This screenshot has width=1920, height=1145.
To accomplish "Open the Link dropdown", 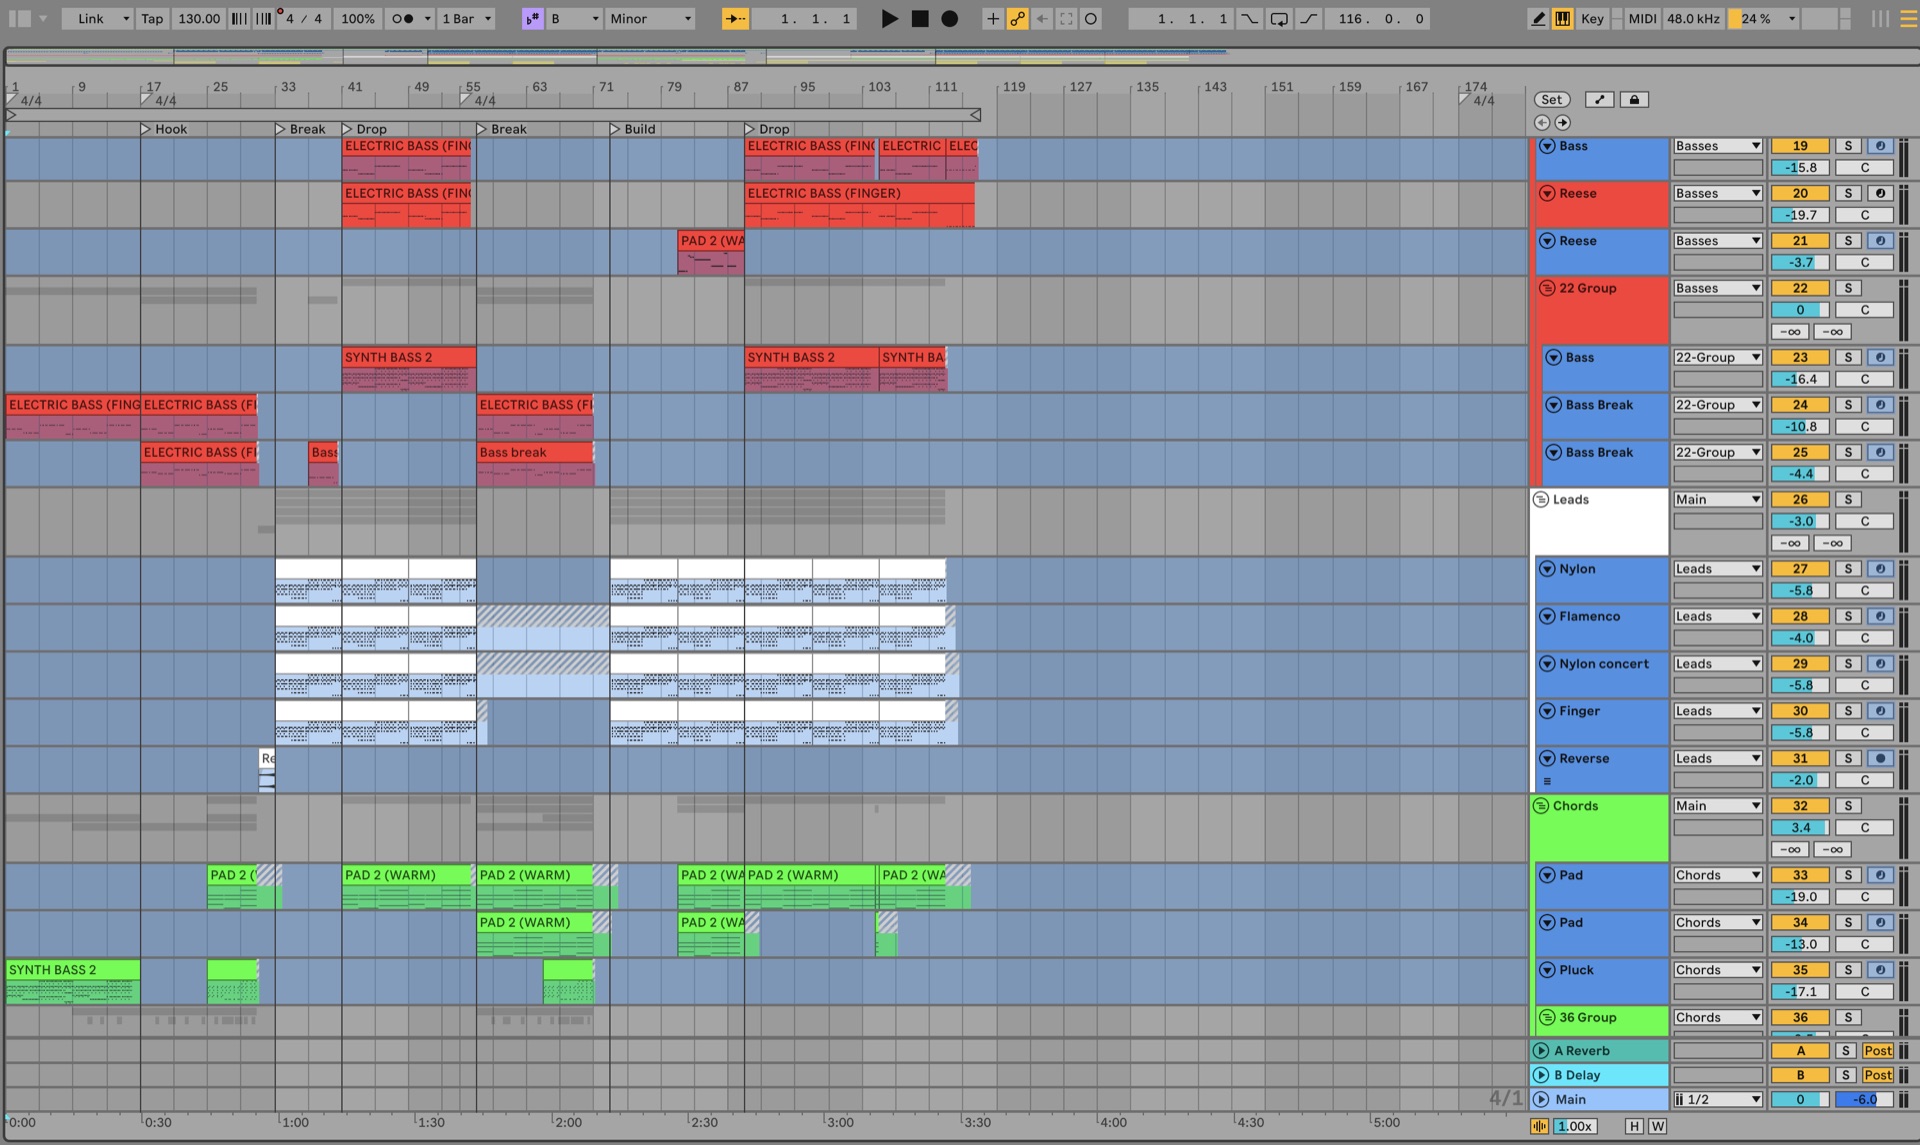I will tap(97, 18).
